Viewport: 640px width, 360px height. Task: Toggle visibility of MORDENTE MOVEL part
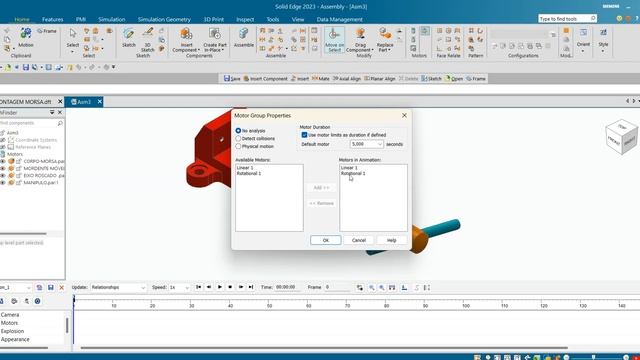(x=3, y=168)
